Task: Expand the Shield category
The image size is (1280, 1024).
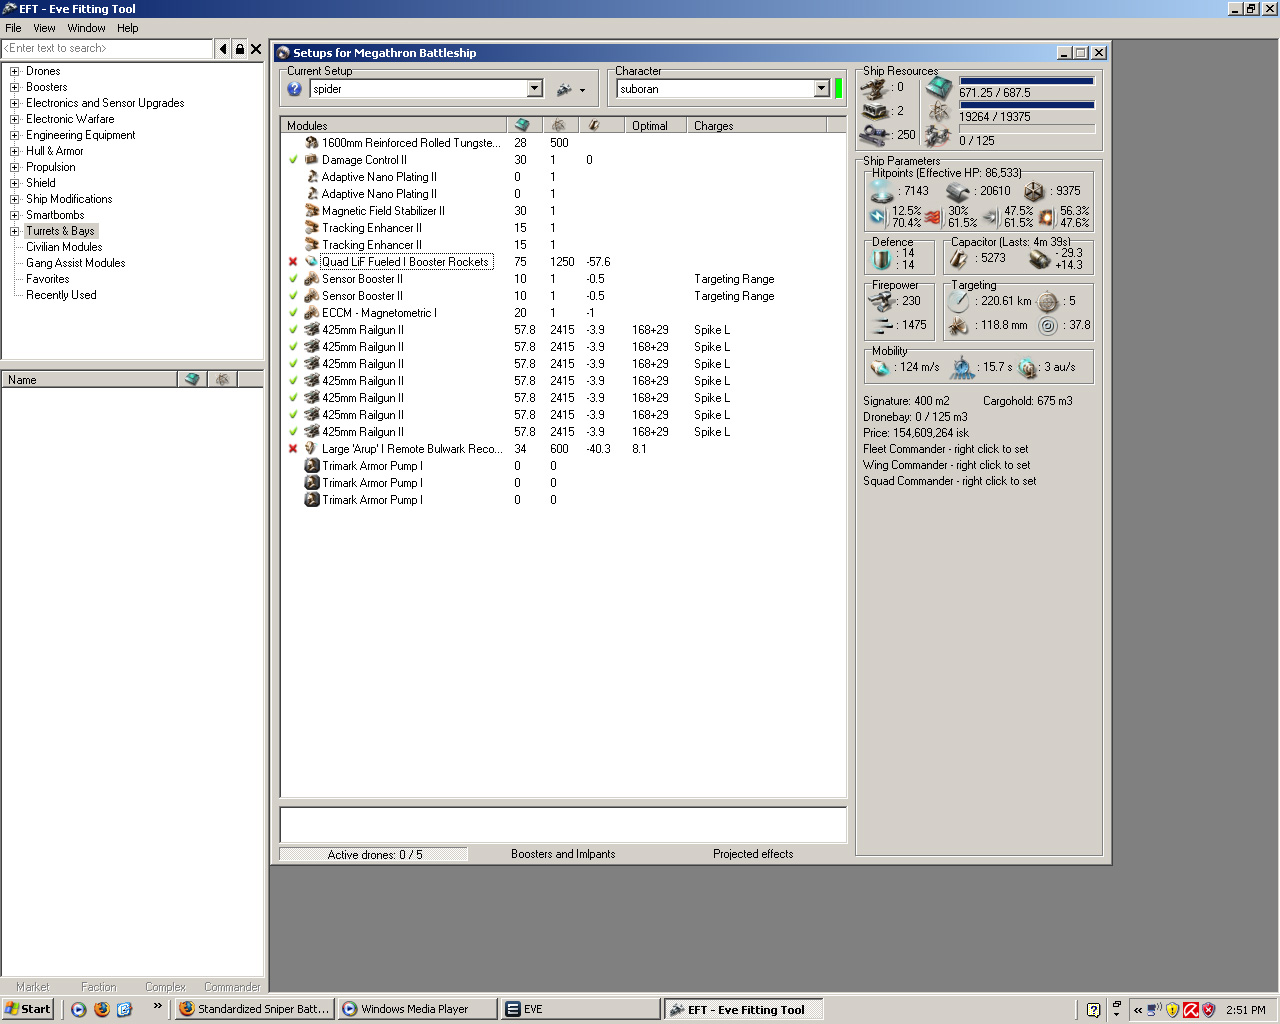Action: tap(15, 184)
